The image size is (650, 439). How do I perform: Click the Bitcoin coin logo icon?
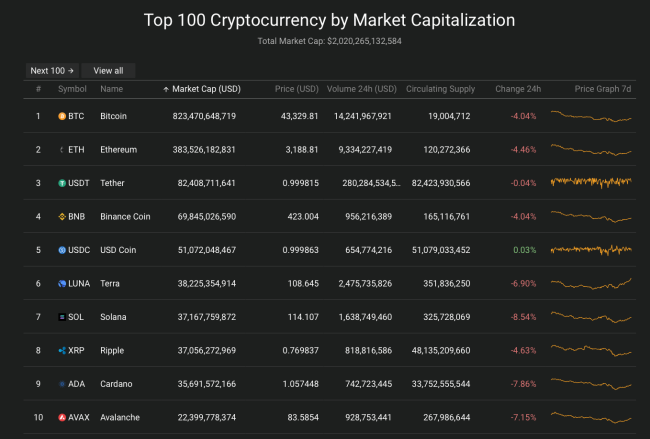point(62,116)
